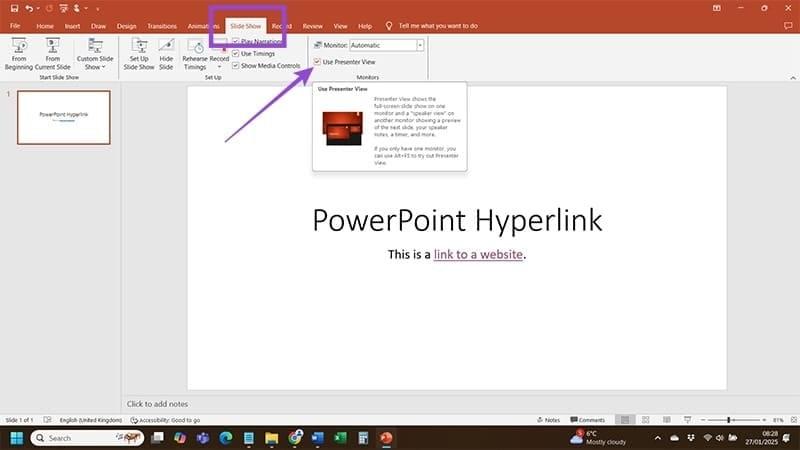Click the taskbar Search box
This screenshot has width=800, height=450.
(87, 438)
